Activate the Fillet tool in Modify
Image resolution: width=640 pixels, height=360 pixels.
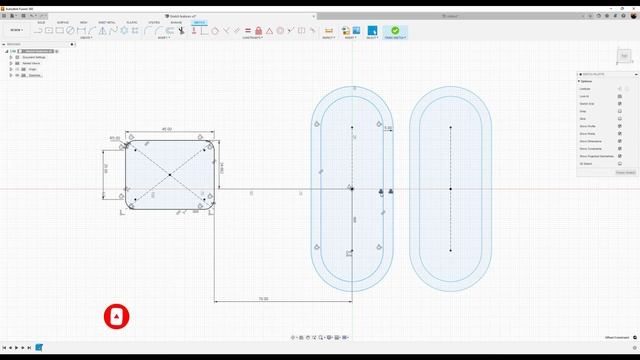148,31
